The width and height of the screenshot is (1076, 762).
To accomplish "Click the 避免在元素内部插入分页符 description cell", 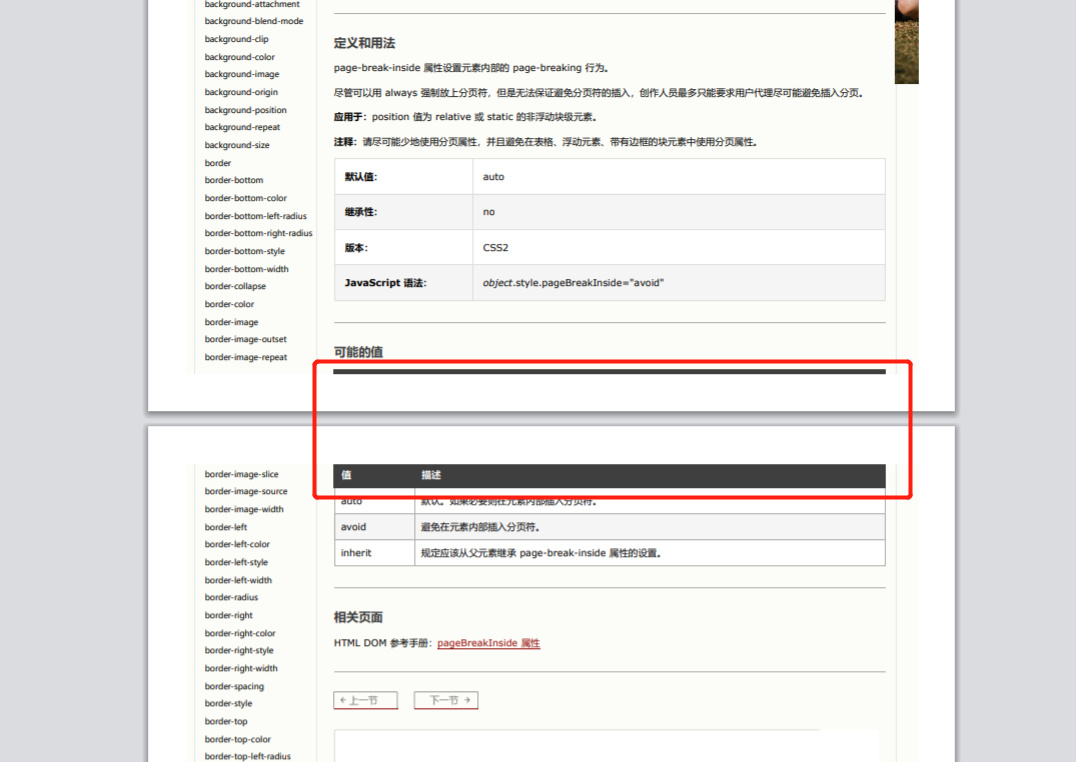I will click(x=650, y=527).
